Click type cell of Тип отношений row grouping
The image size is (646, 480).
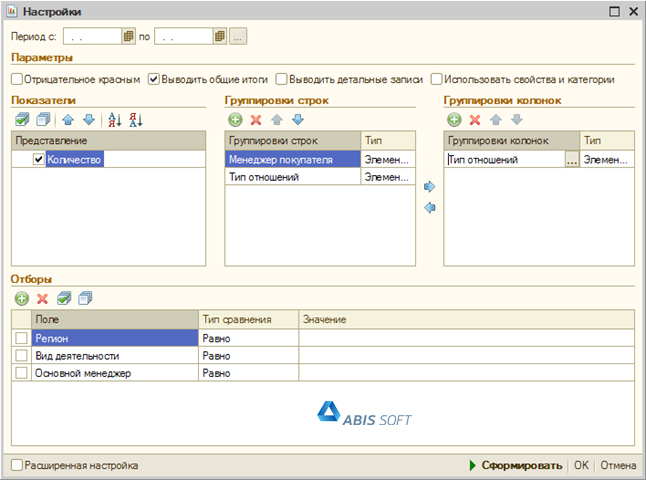[x=388, y=177]
